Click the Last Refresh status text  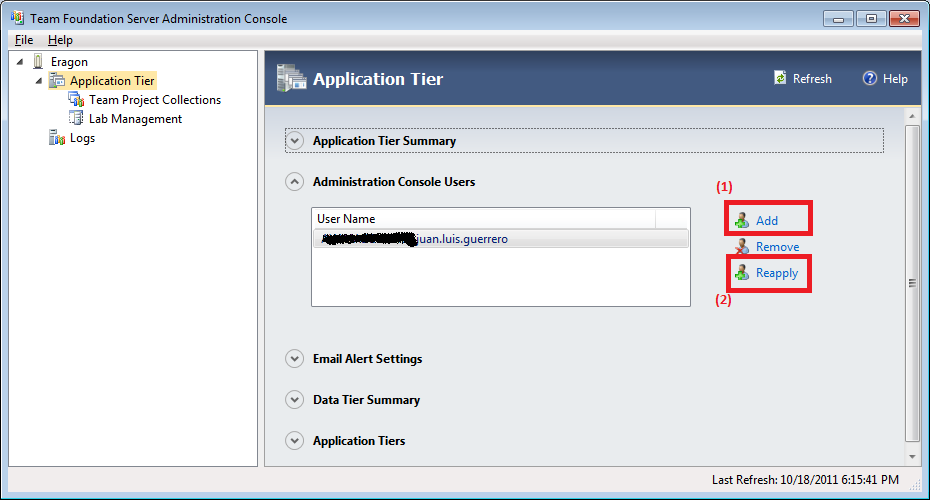click(x=805, y=479)
